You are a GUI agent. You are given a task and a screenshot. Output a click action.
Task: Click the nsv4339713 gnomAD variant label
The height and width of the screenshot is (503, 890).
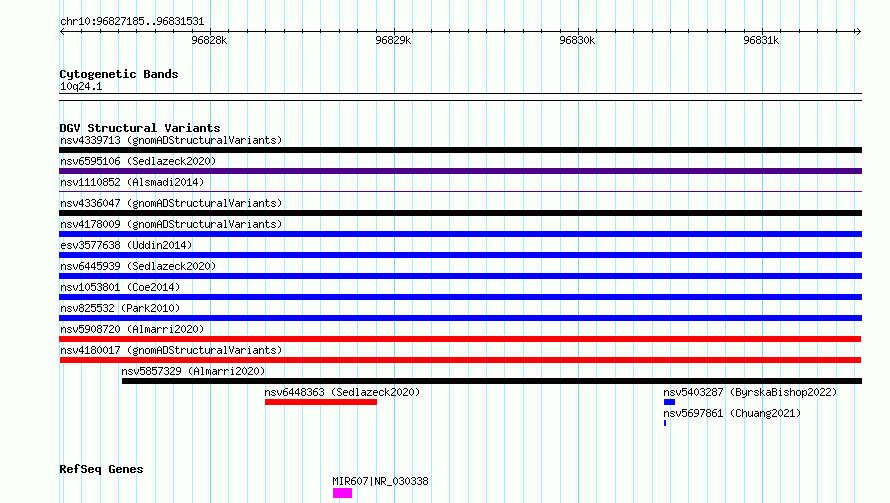coord(171,140)
